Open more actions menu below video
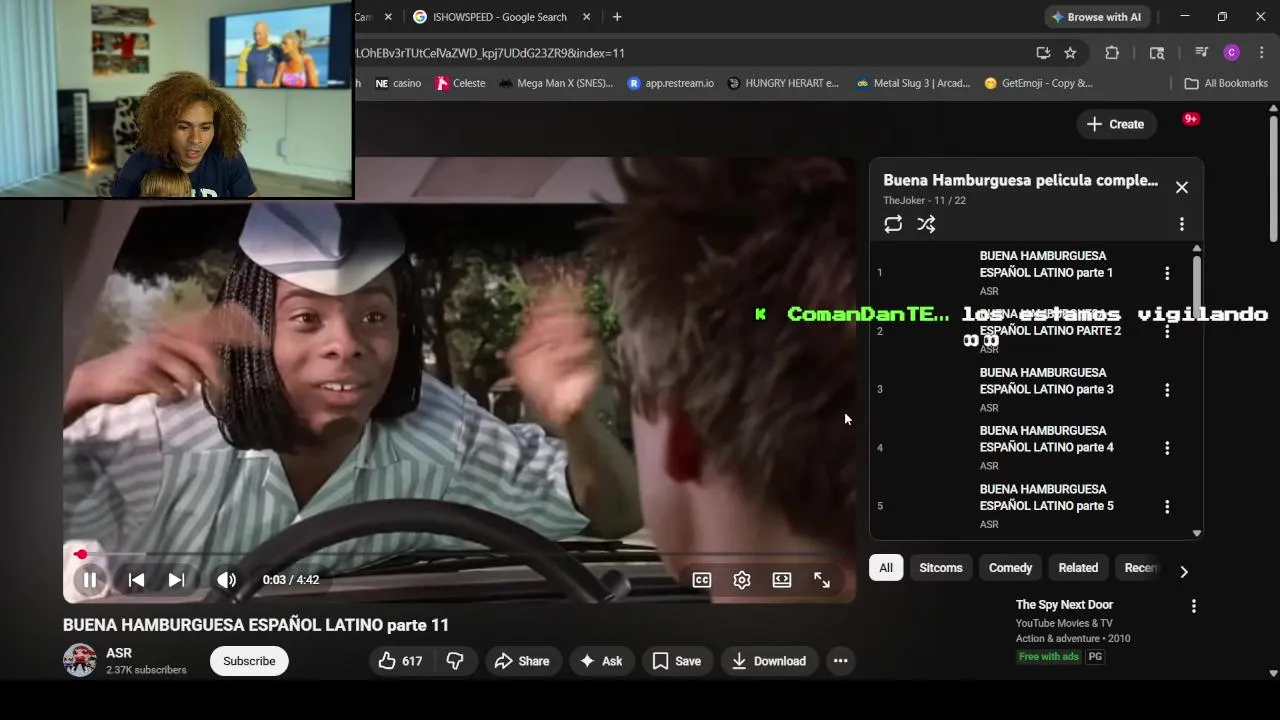 pyautogui.click(x=840, y=661)
